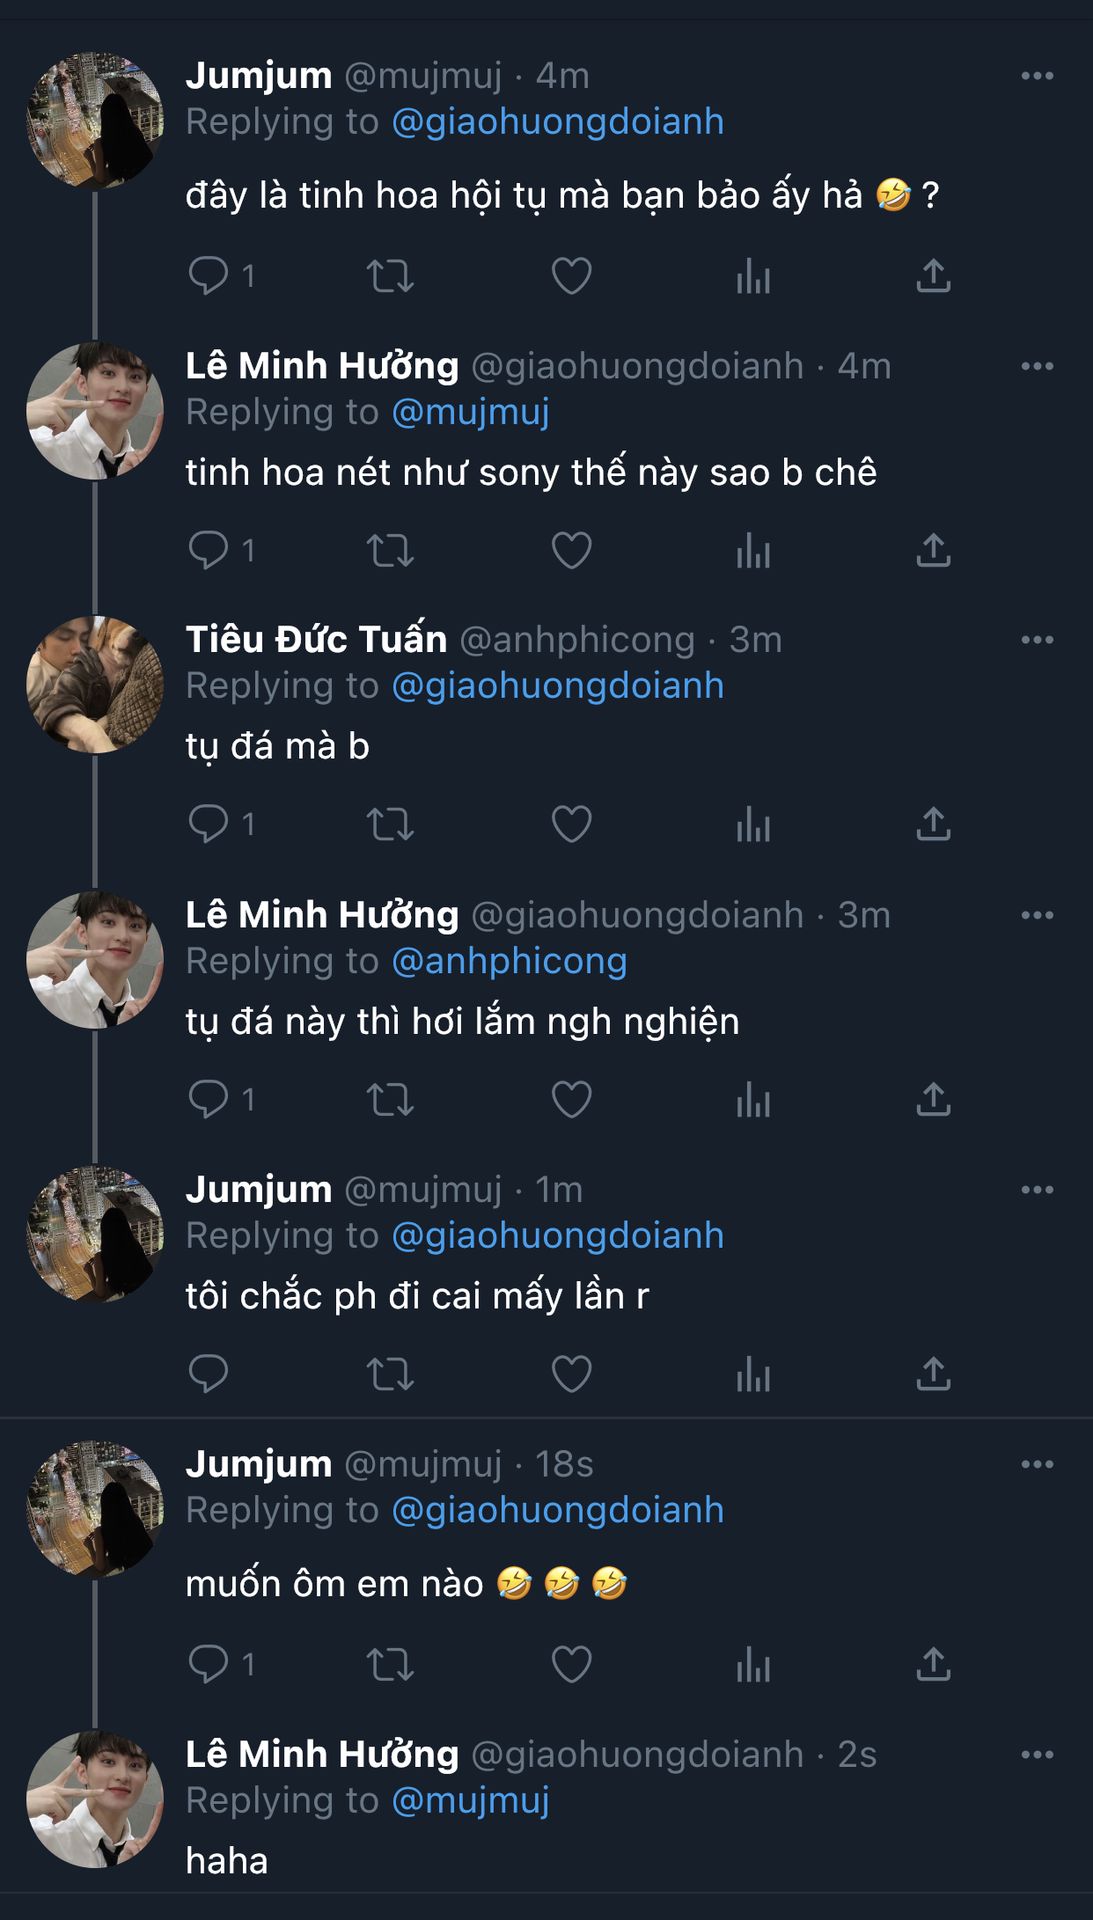Retweet the "muốn ôm em nào" tweet
This screenshot has width=1093, height=1920.
(390, 1664)
